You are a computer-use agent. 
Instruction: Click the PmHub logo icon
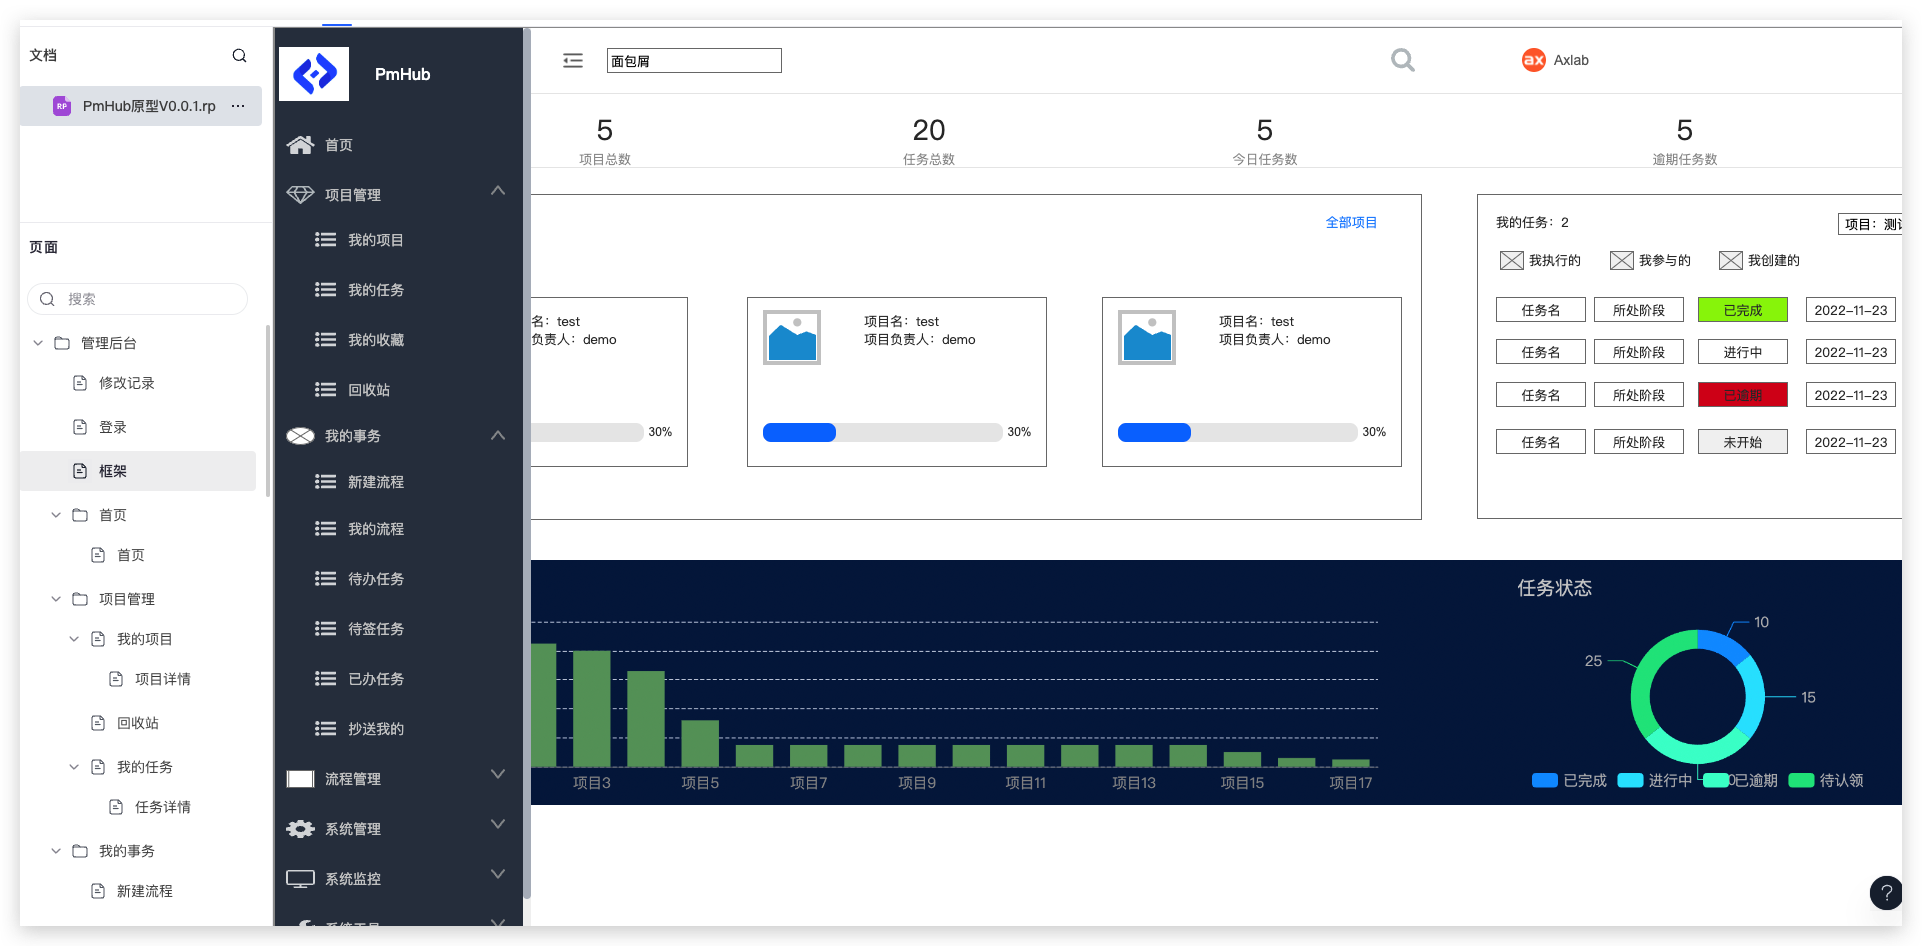pos(314,74)
